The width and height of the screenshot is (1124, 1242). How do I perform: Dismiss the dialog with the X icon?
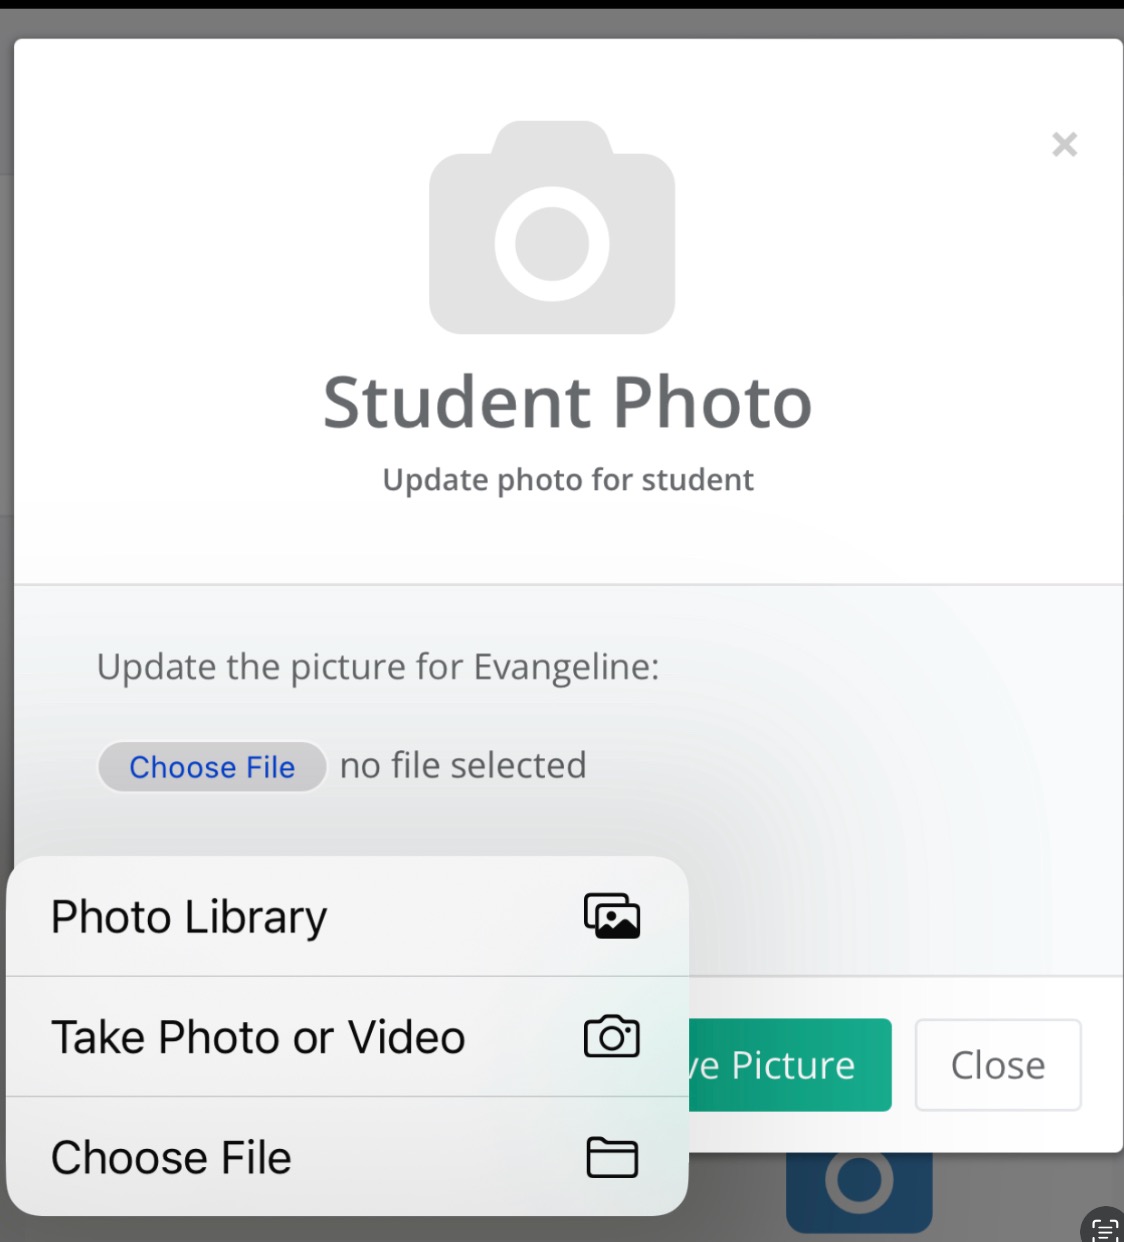[1064, 145]
